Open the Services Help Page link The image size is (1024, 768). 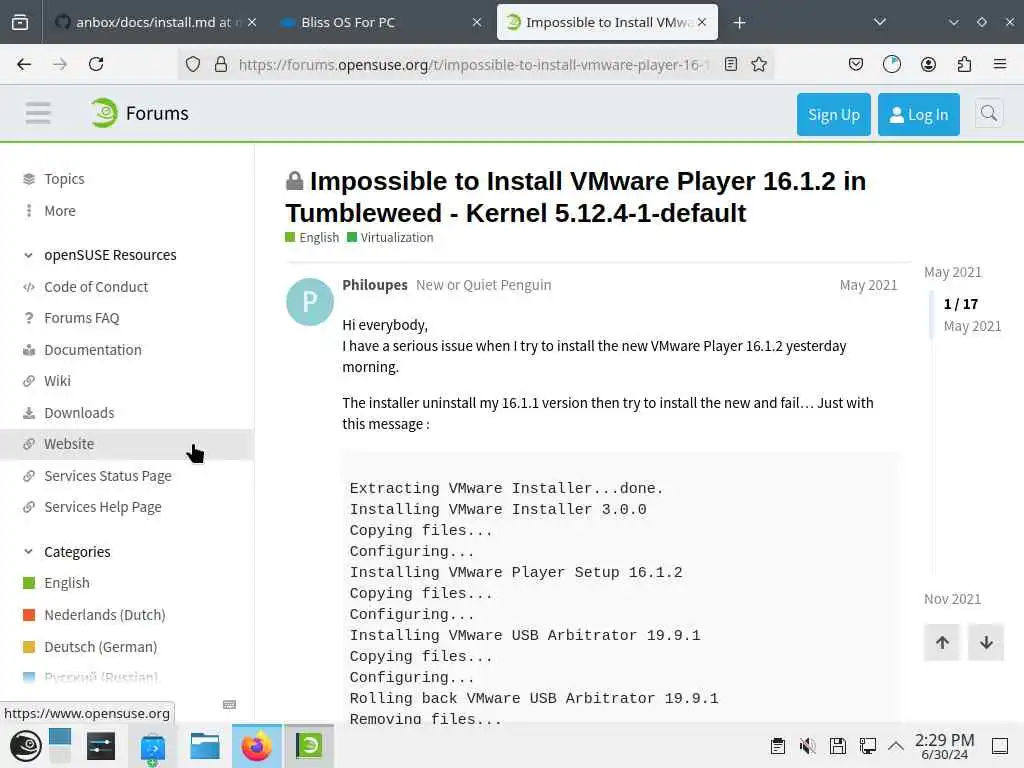(x=103, y=507)
